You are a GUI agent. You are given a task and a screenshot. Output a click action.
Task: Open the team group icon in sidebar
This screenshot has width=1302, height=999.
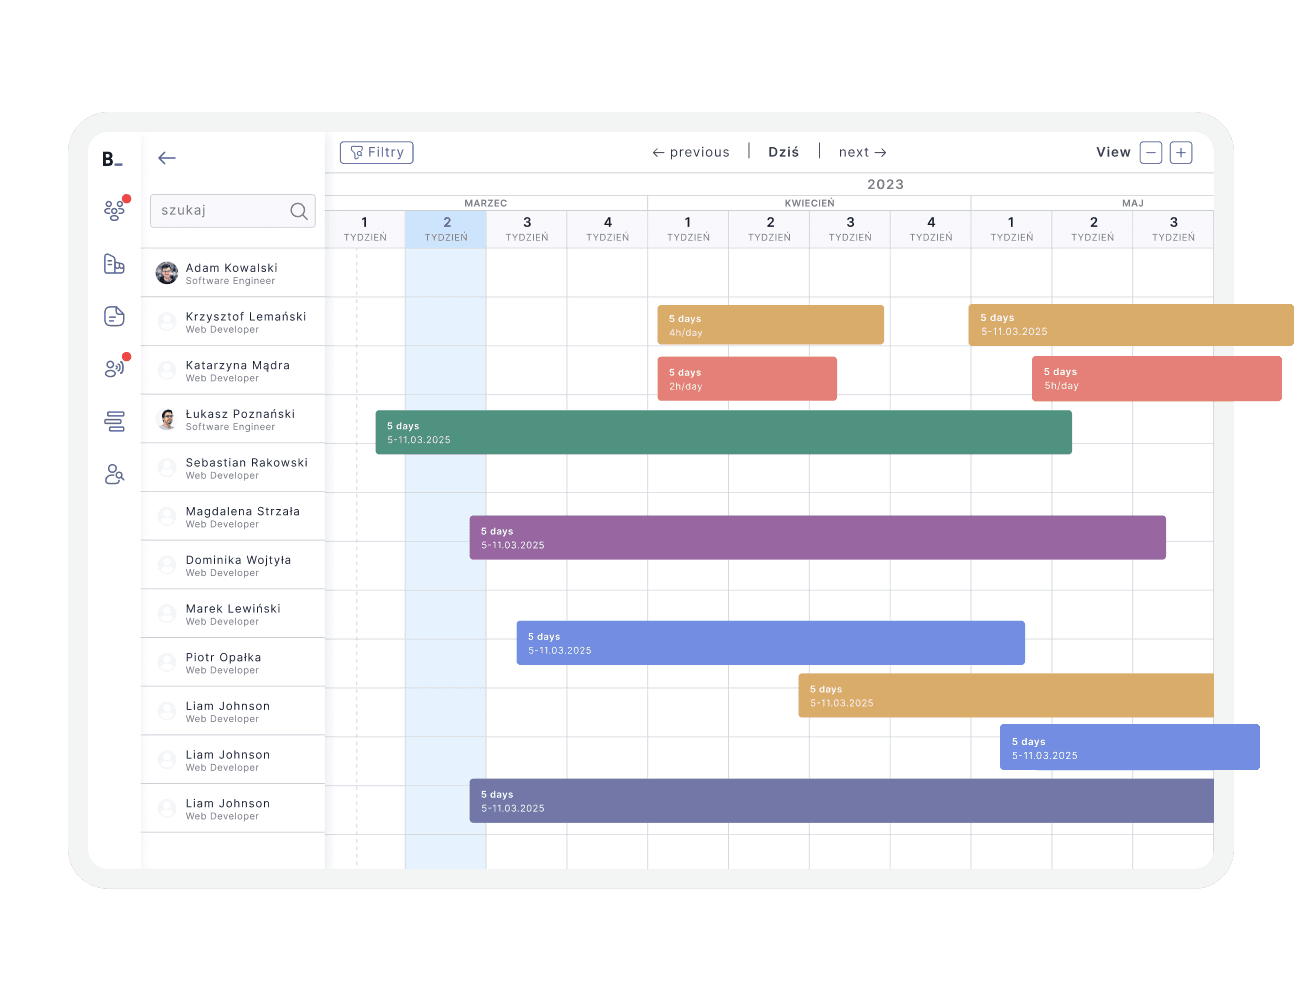pyautogui.click(x=114, y=210)
